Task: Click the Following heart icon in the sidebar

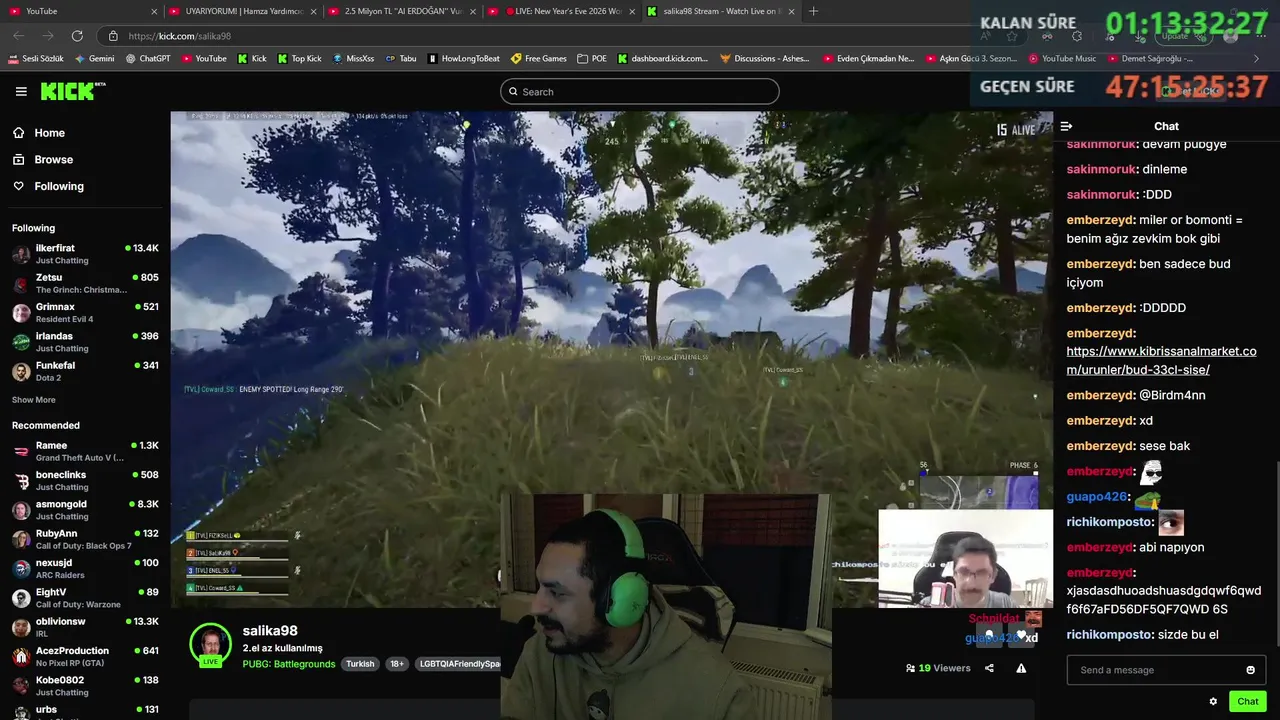Action: [18, 186]
